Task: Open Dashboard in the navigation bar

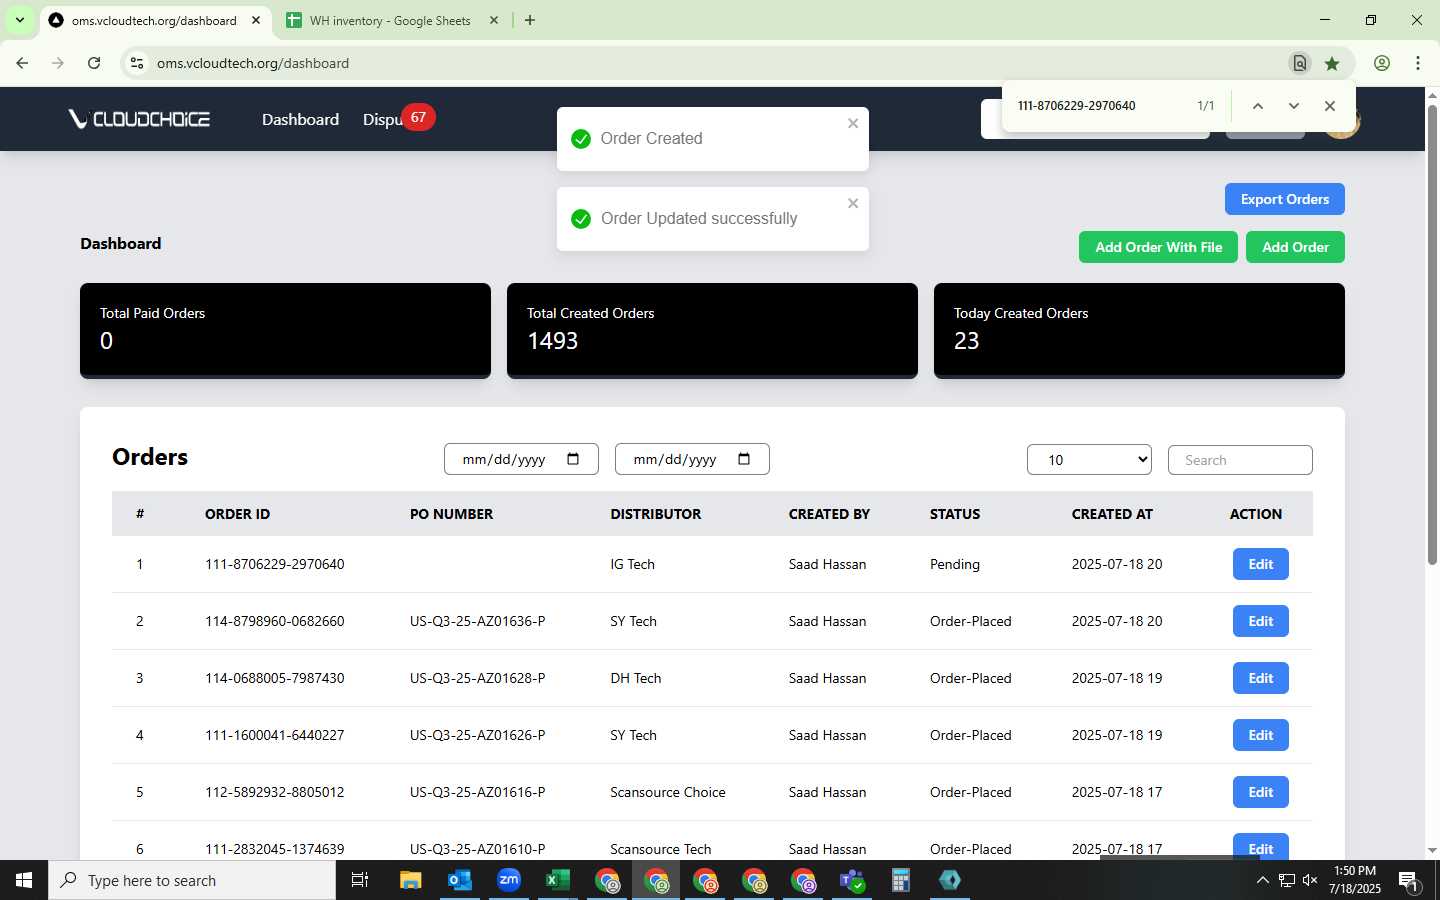Action: coord(300,119)
